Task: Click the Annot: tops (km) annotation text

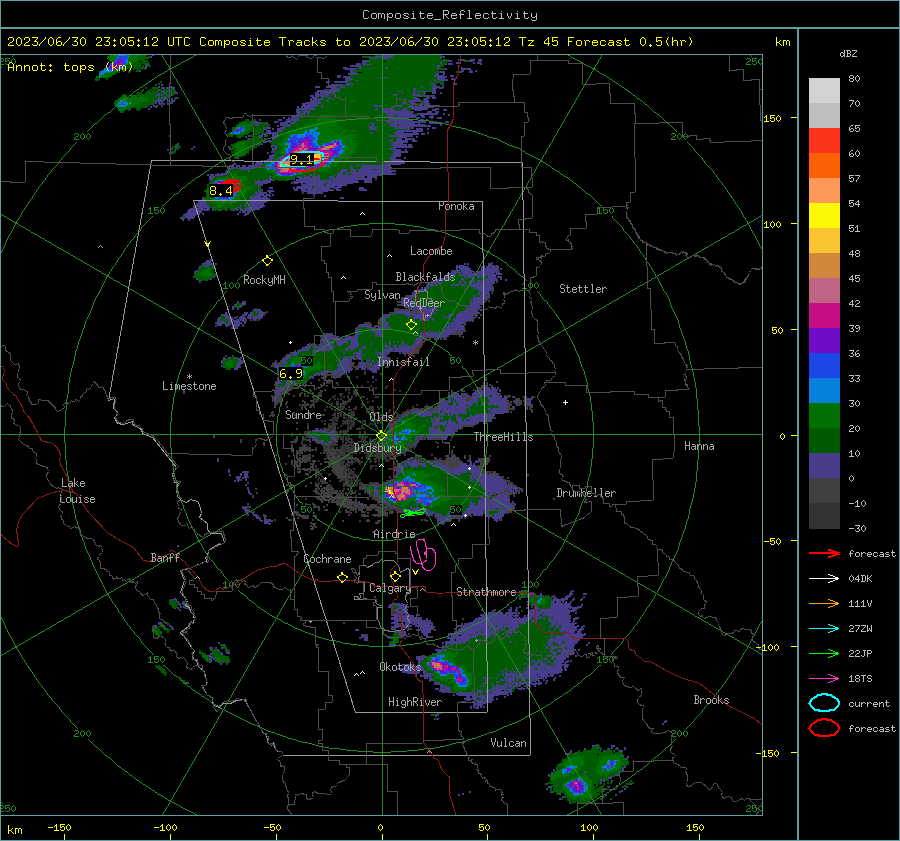Action: (x=70, y=67)
